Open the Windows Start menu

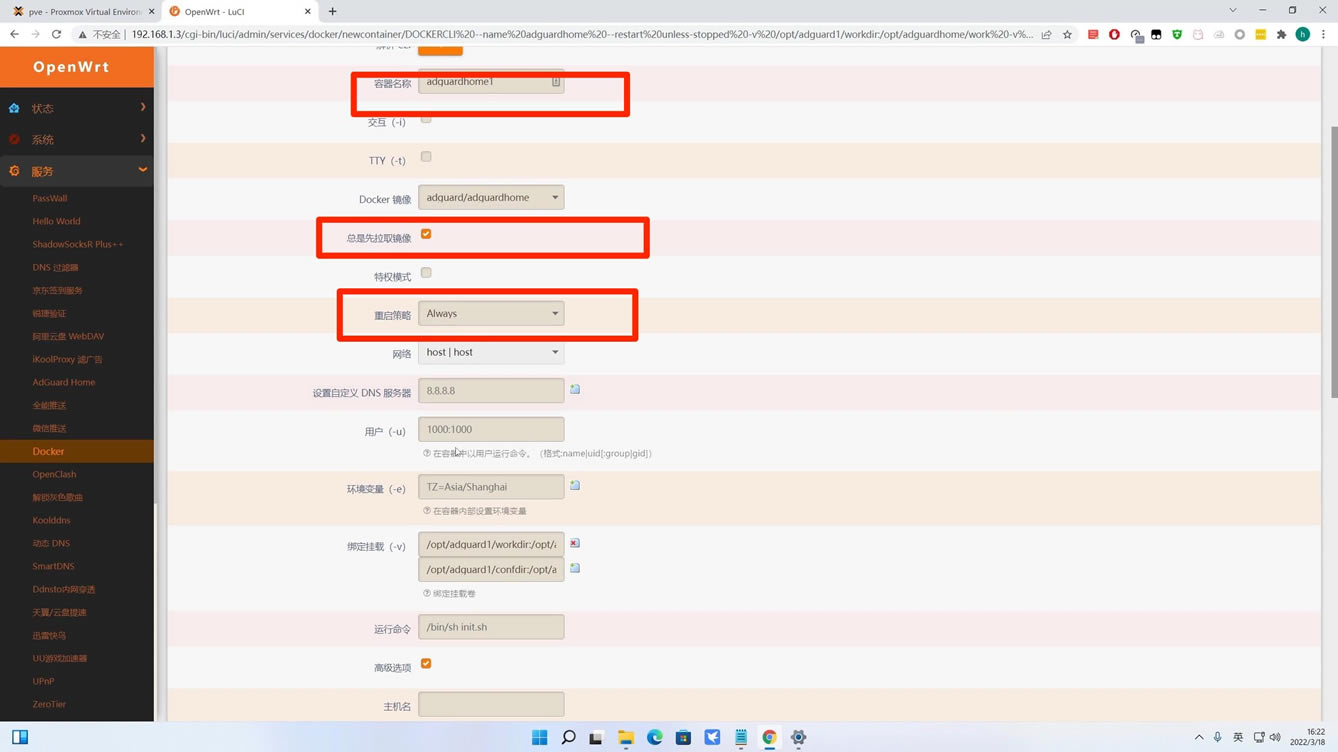click(x=539, y=737)
